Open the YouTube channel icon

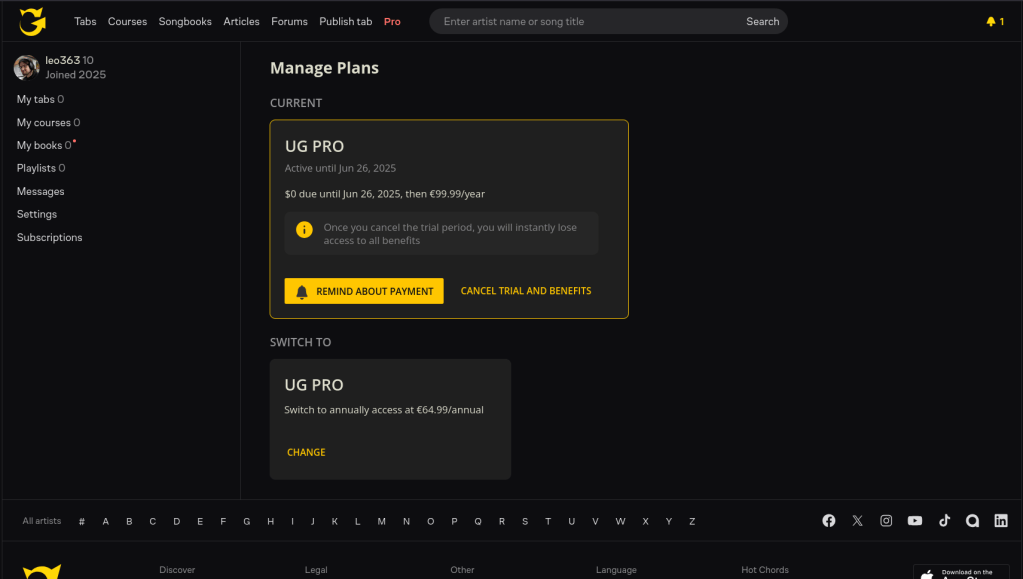point(915,521)
